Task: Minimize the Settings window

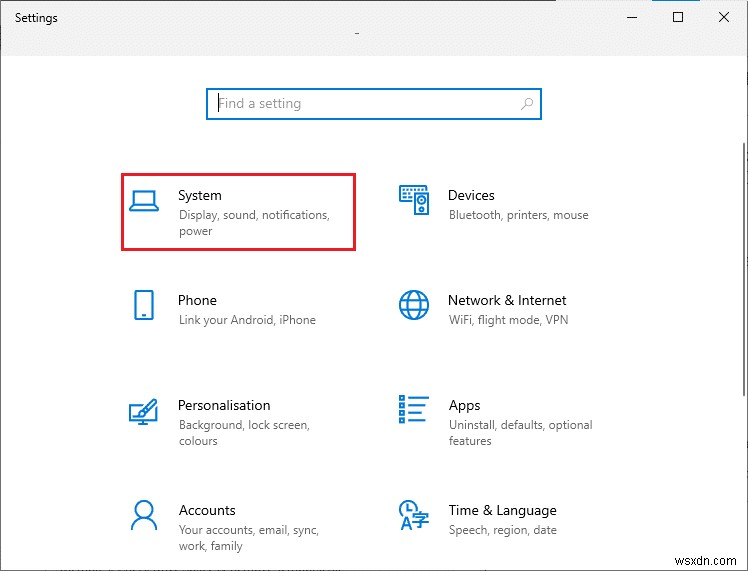Action: tap(632, 18)
